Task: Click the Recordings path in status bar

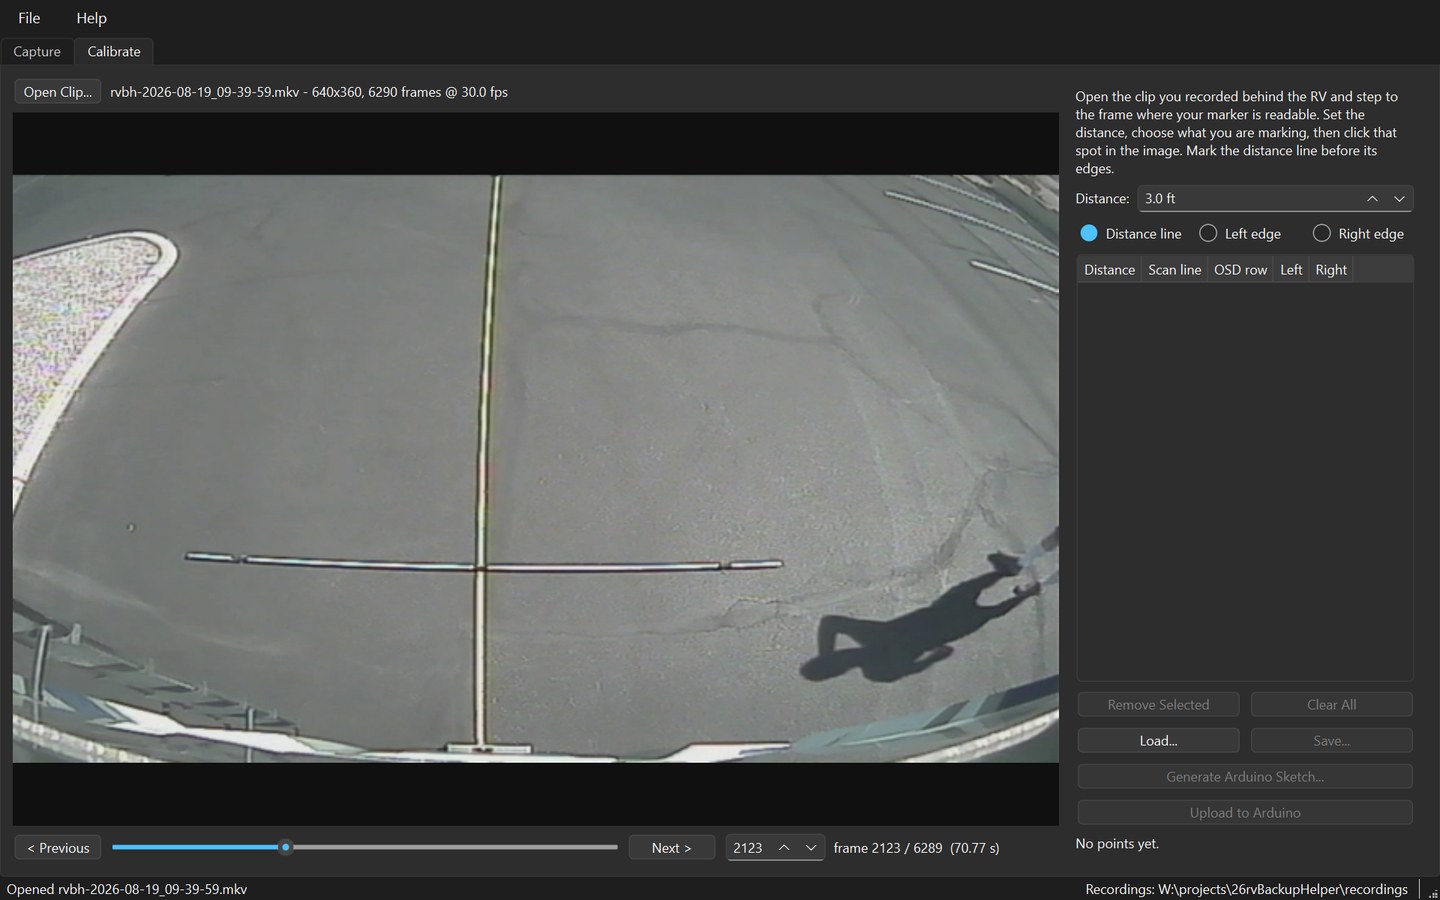Action: 1246,889
